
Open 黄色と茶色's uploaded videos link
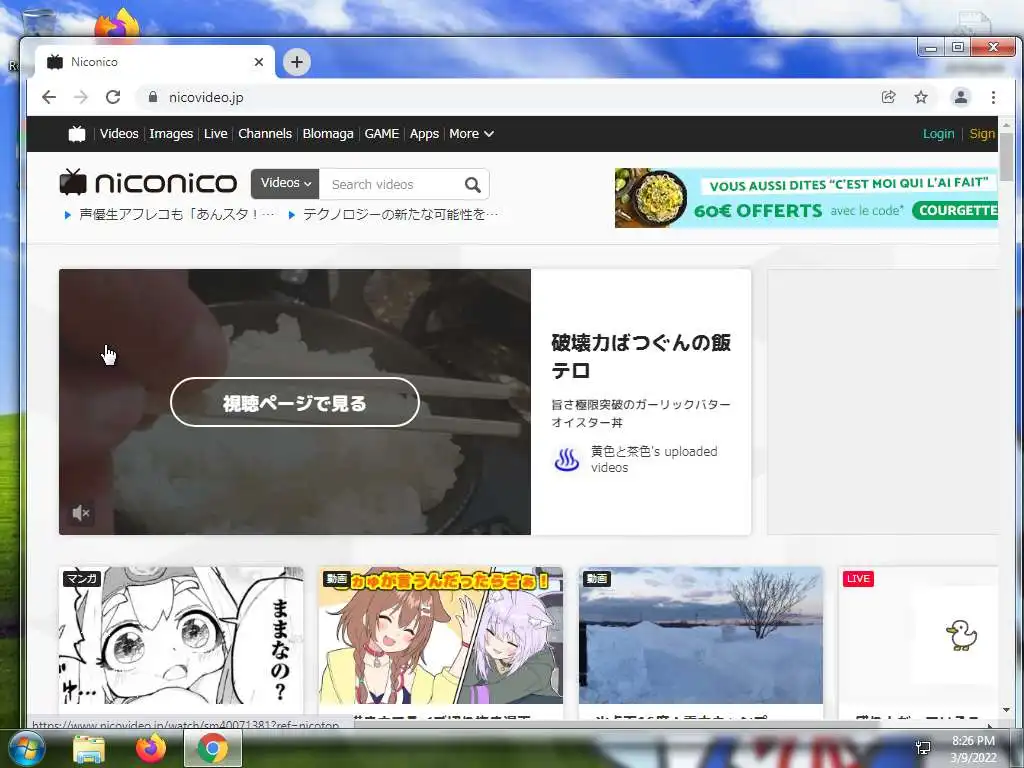tap(654, 459)
